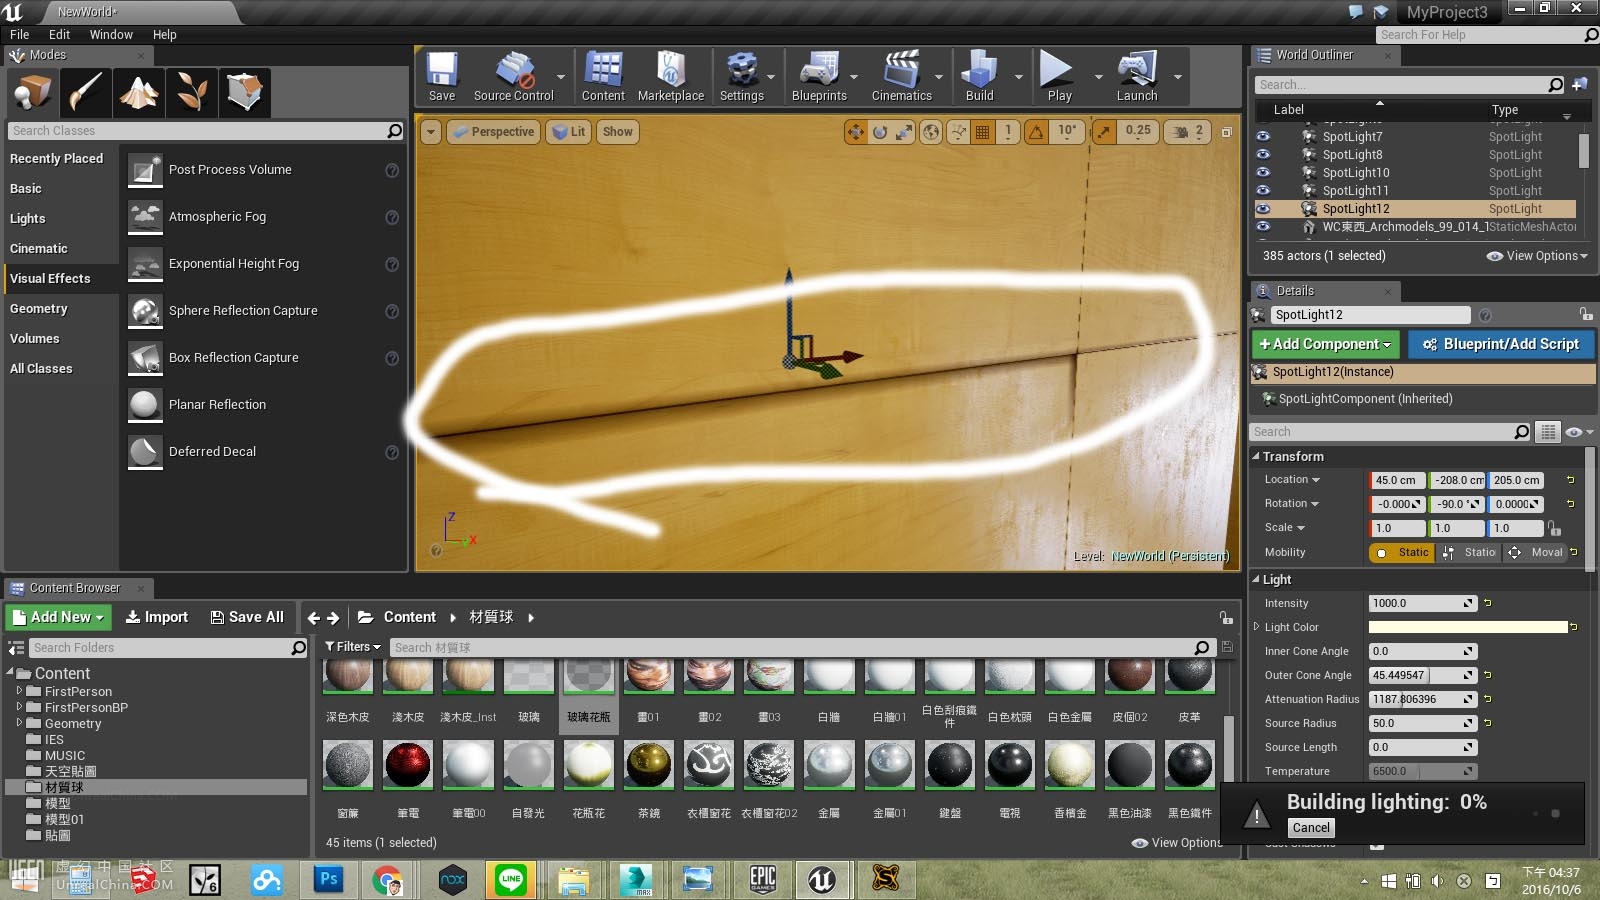1600x900 pixels.
Task: Click the Save toolbar icon
Action: pos(442,77)
